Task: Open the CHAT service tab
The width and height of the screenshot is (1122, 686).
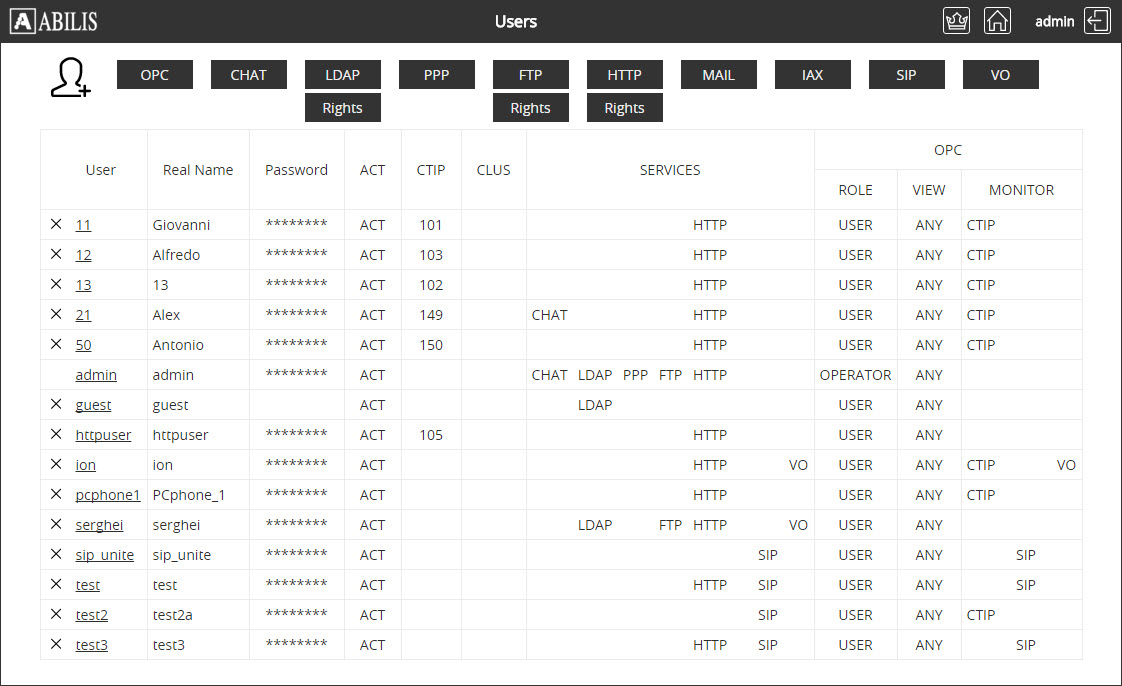Action: 249,75
